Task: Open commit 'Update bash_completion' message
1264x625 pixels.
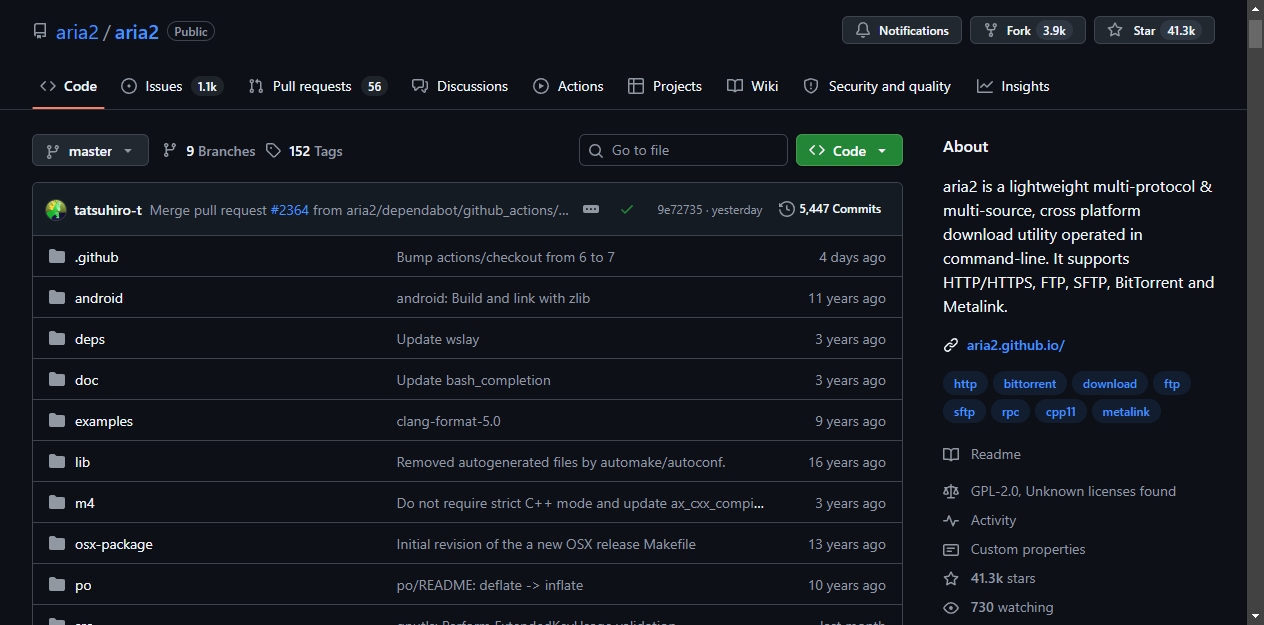Action: click(474, 380)
